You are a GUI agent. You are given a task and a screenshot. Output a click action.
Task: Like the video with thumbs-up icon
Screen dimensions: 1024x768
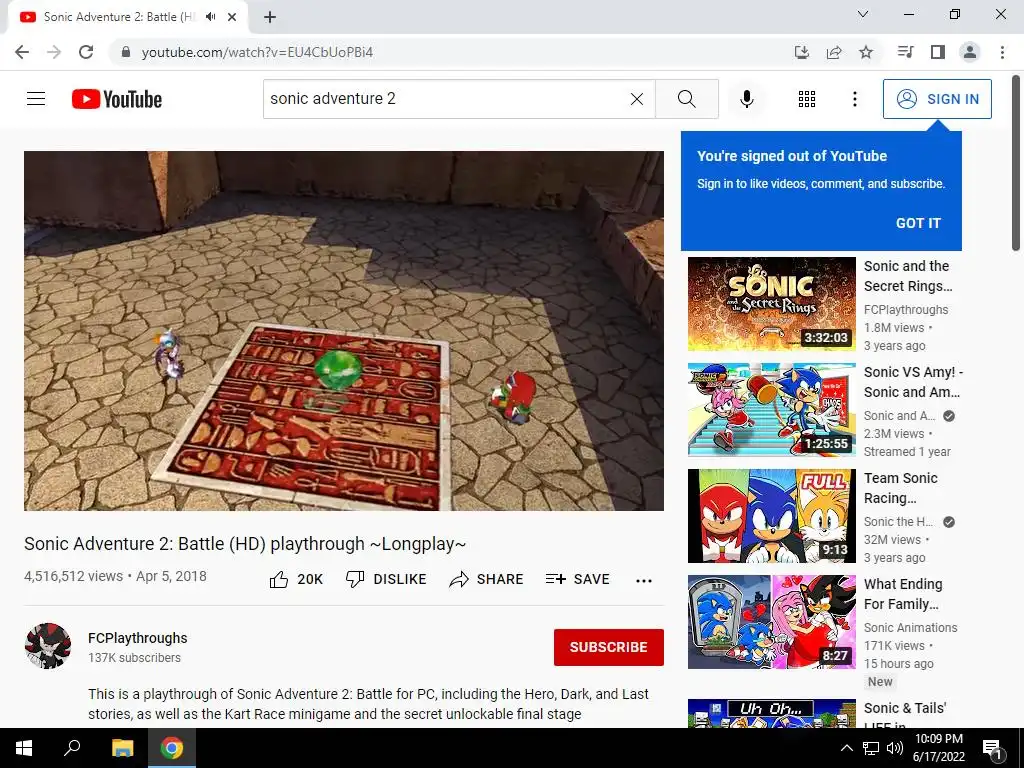(279, 579)
